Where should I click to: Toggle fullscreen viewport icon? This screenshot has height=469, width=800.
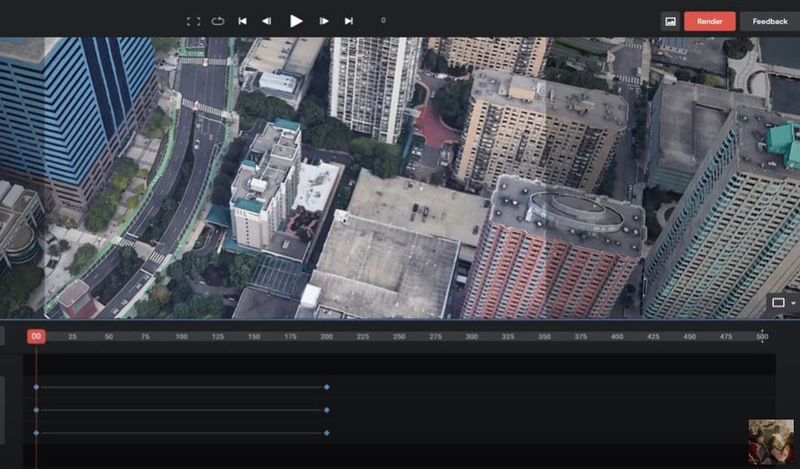pos(193,21)
